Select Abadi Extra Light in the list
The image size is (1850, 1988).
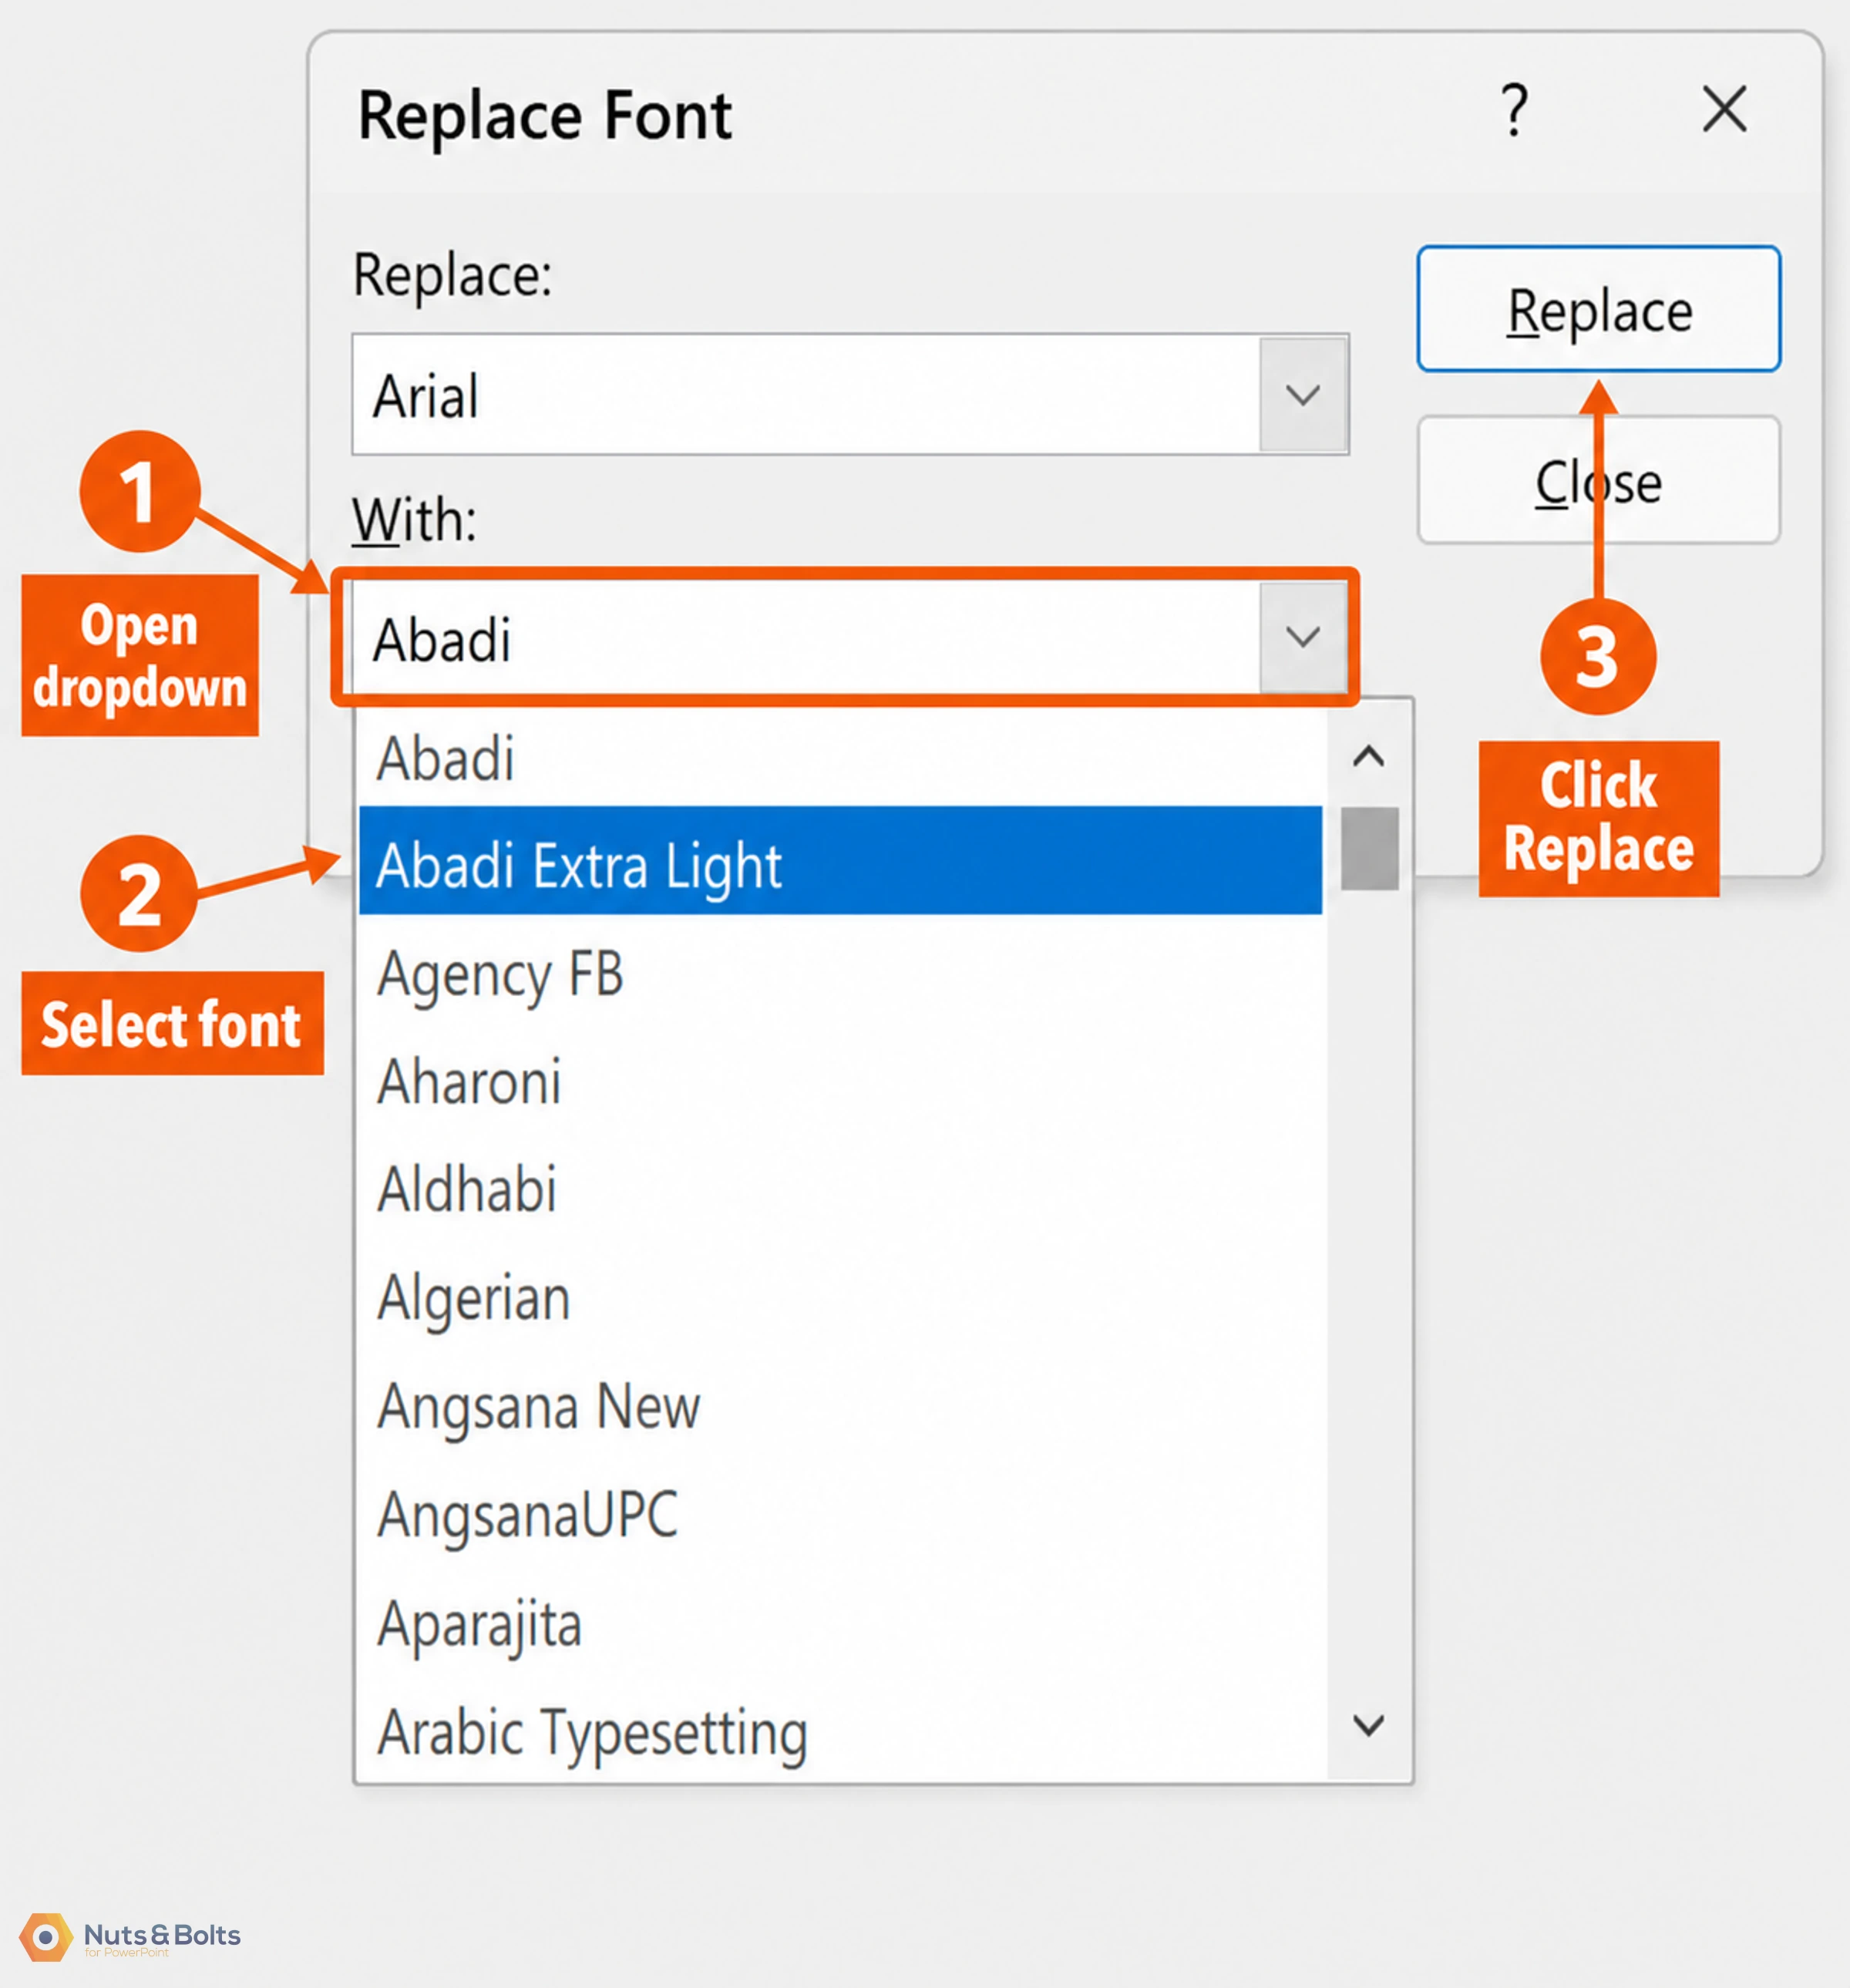pyautogui.click(x=841, y=860)
